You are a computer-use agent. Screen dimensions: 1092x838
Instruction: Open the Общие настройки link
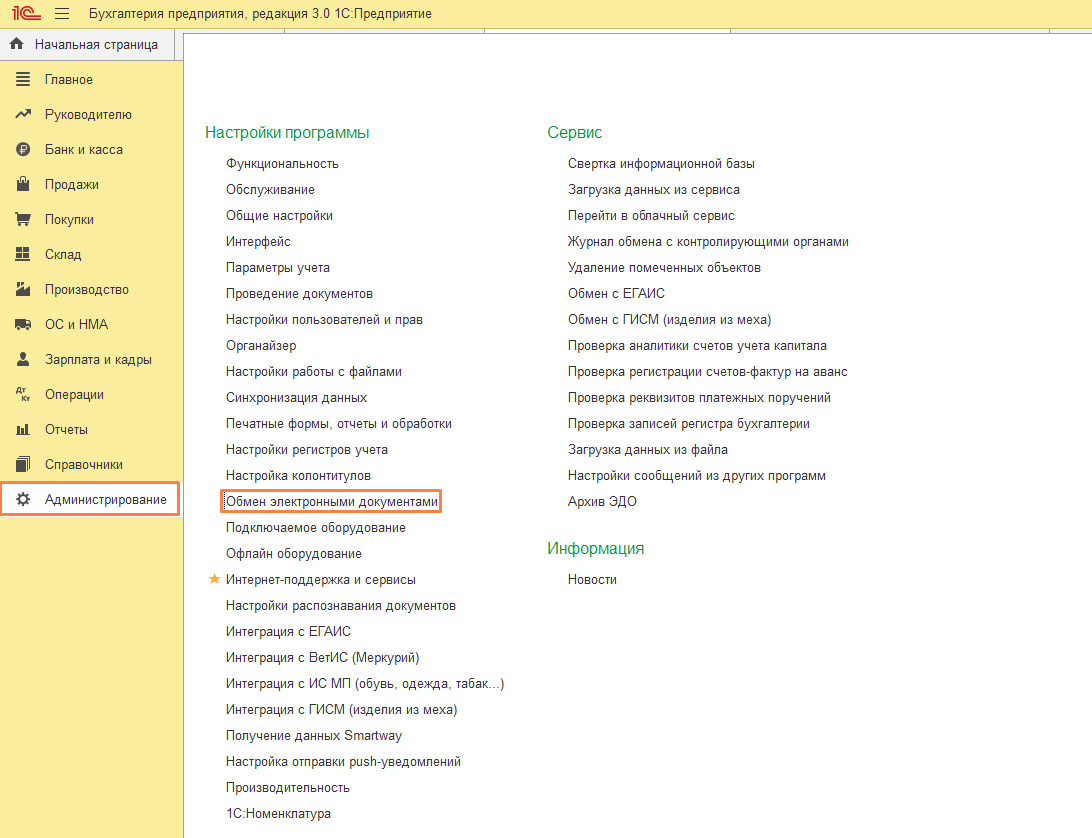point(279,216)
